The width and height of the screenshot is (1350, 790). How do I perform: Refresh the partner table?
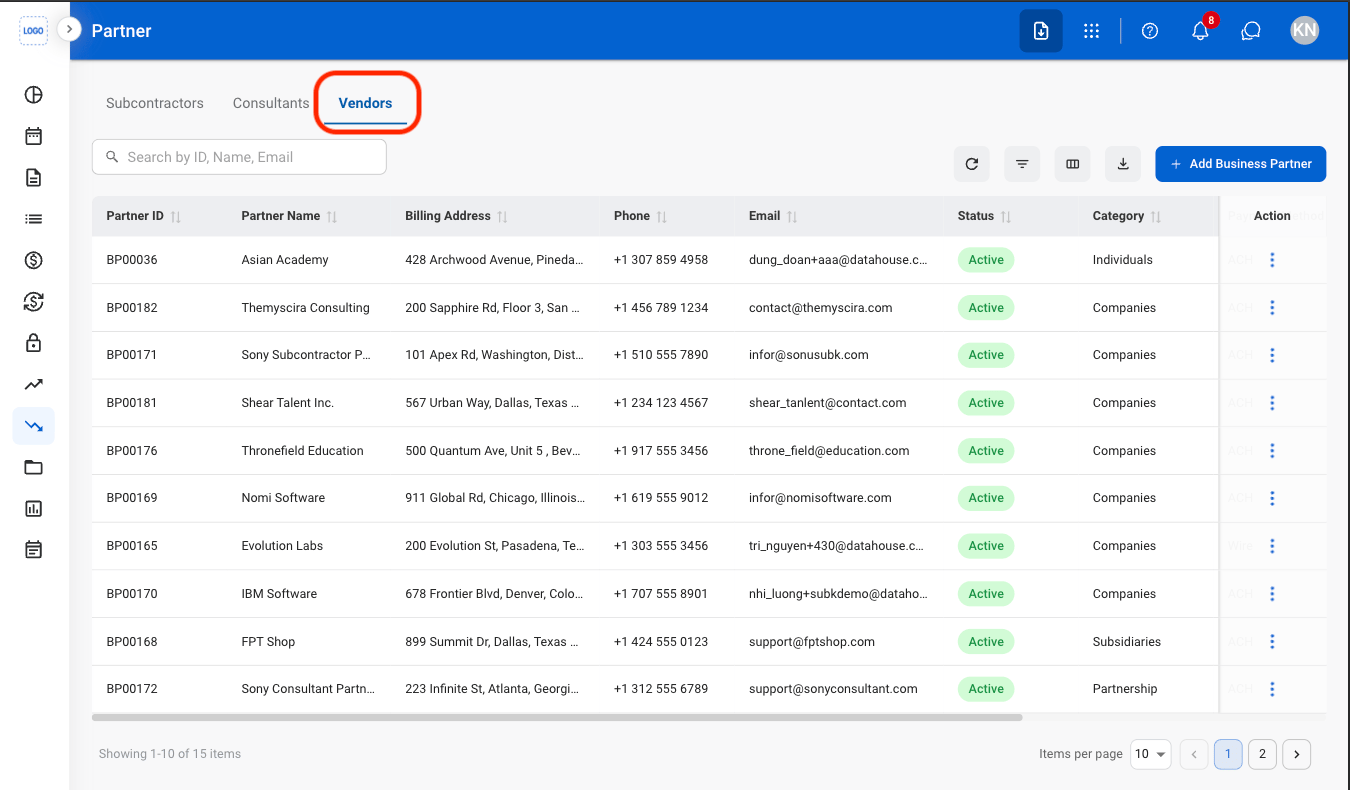[972, 164]
